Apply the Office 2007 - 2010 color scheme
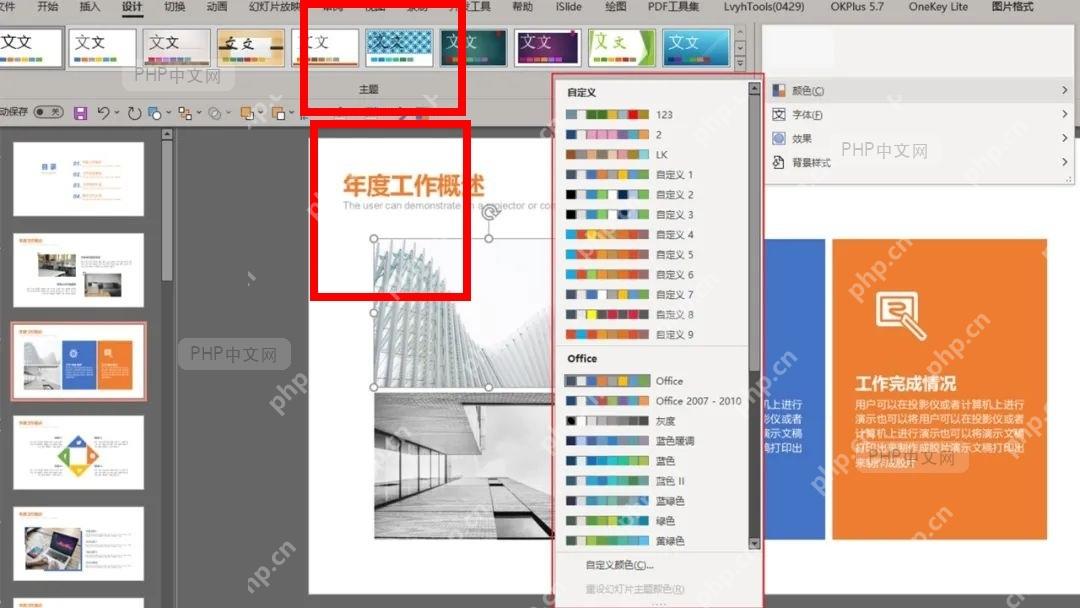The width and height of the screenshot is (1080, 608). pyautogui.click(x=653, y=401)
